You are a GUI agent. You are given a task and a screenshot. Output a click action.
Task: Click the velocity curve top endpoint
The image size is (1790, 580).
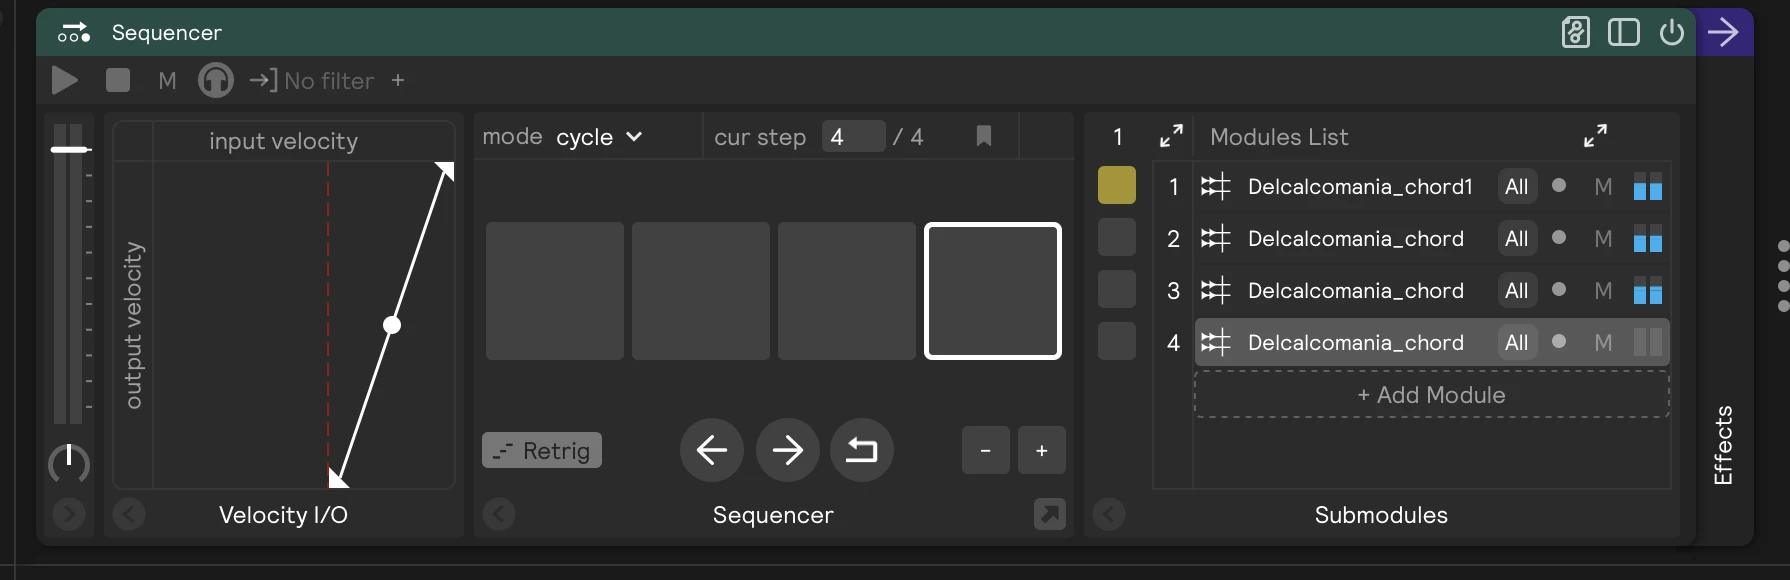(x=446, y=171)
